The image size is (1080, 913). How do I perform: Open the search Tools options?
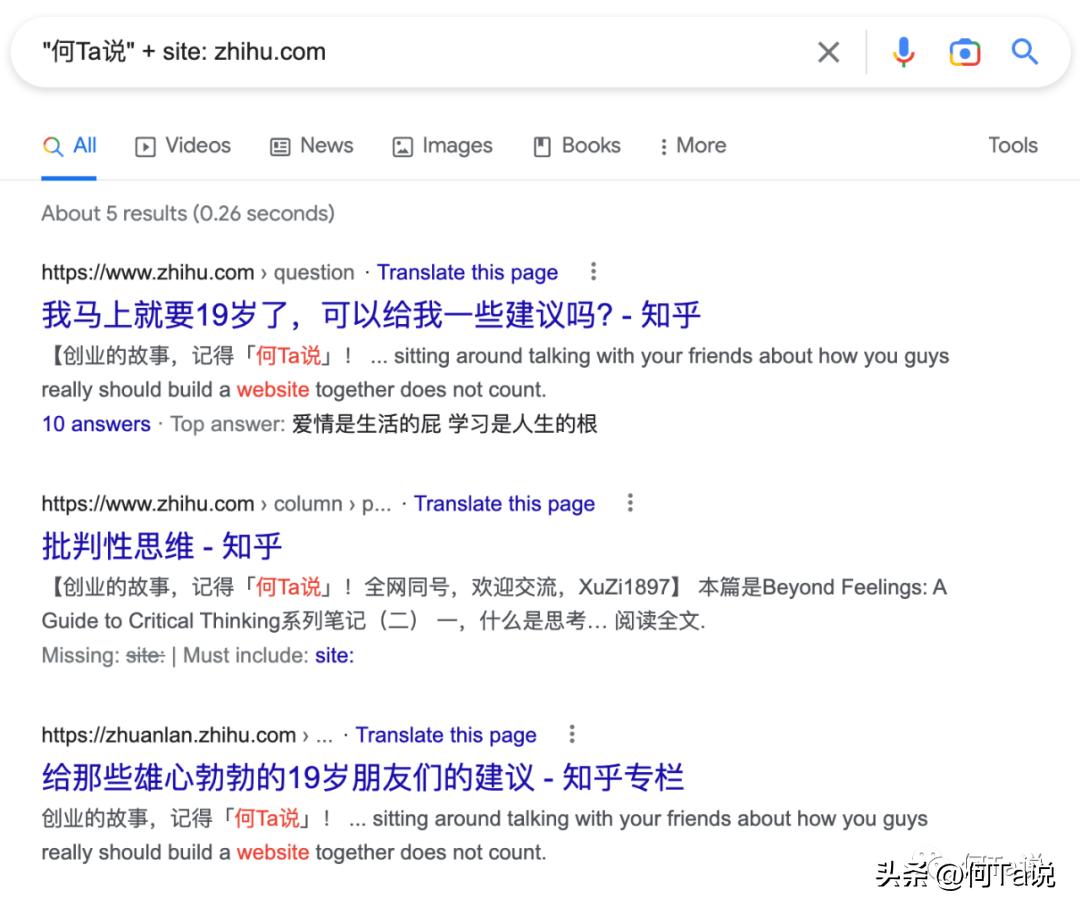[x=1012, y=146]
